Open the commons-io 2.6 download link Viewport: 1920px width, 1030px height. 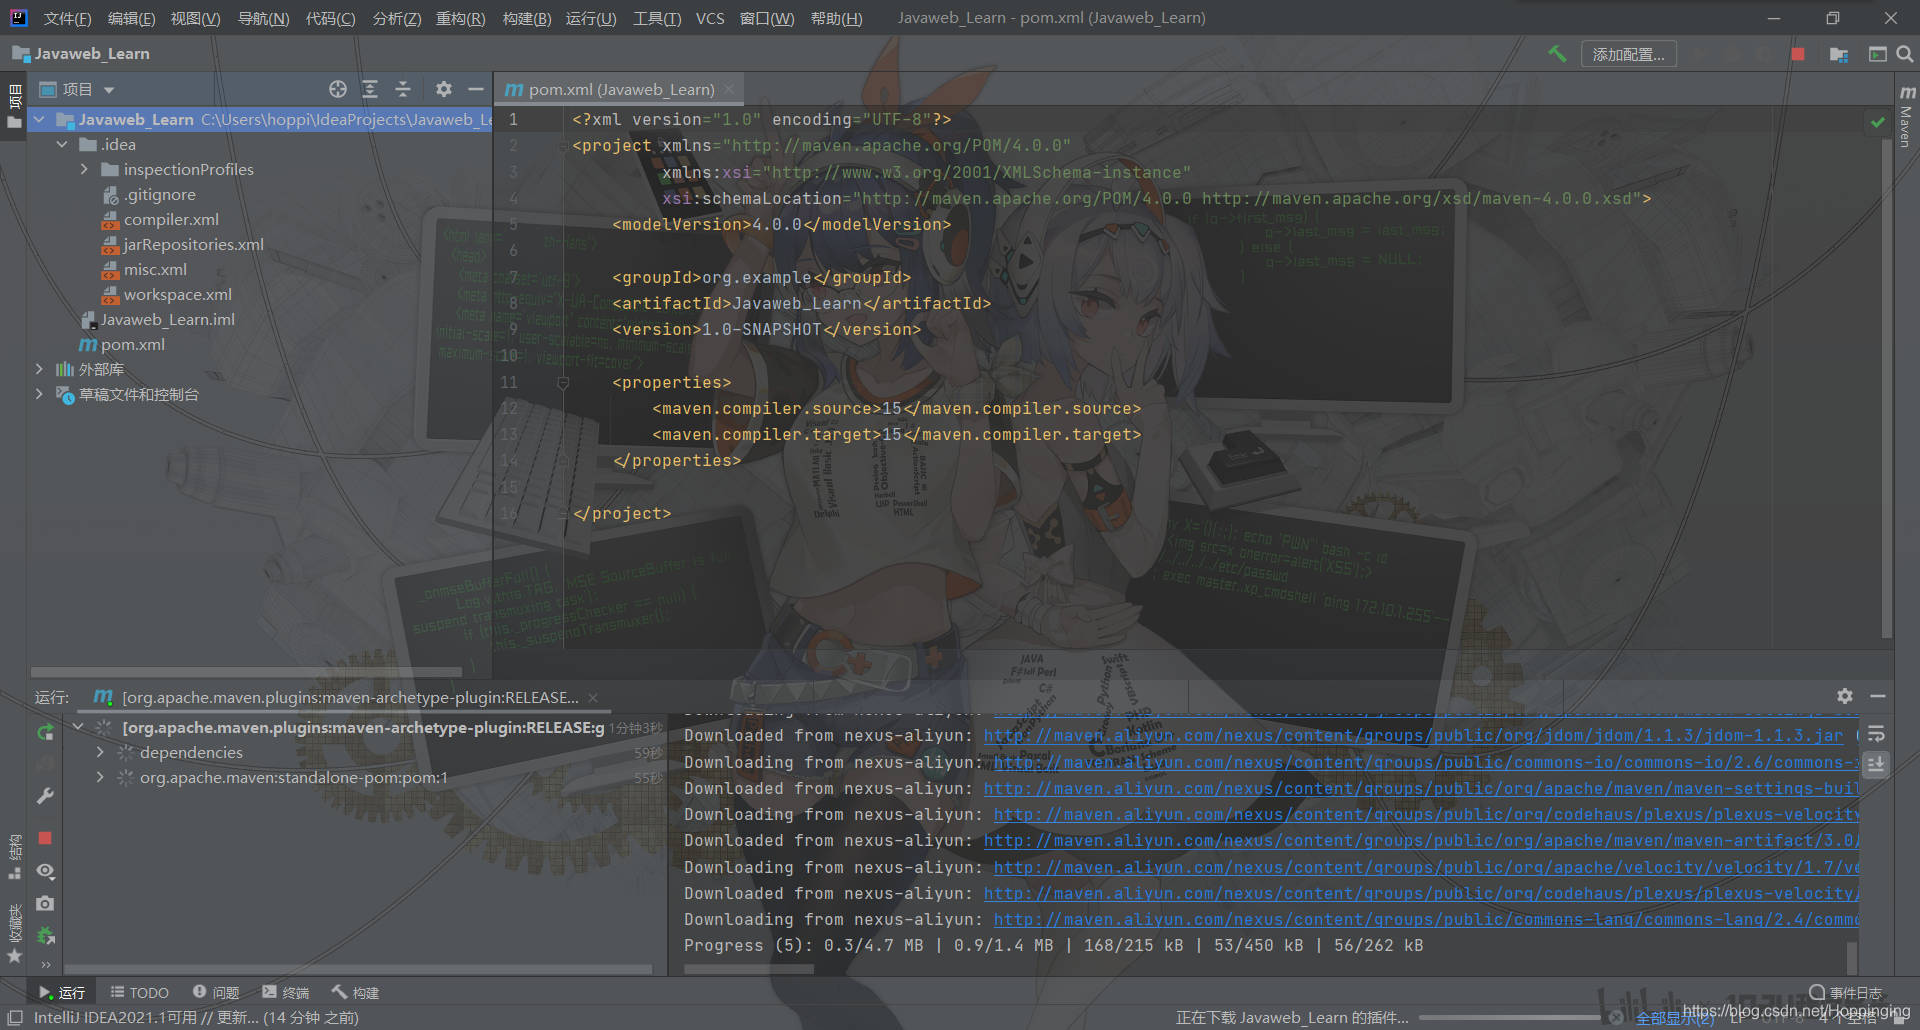point(1426,762)
